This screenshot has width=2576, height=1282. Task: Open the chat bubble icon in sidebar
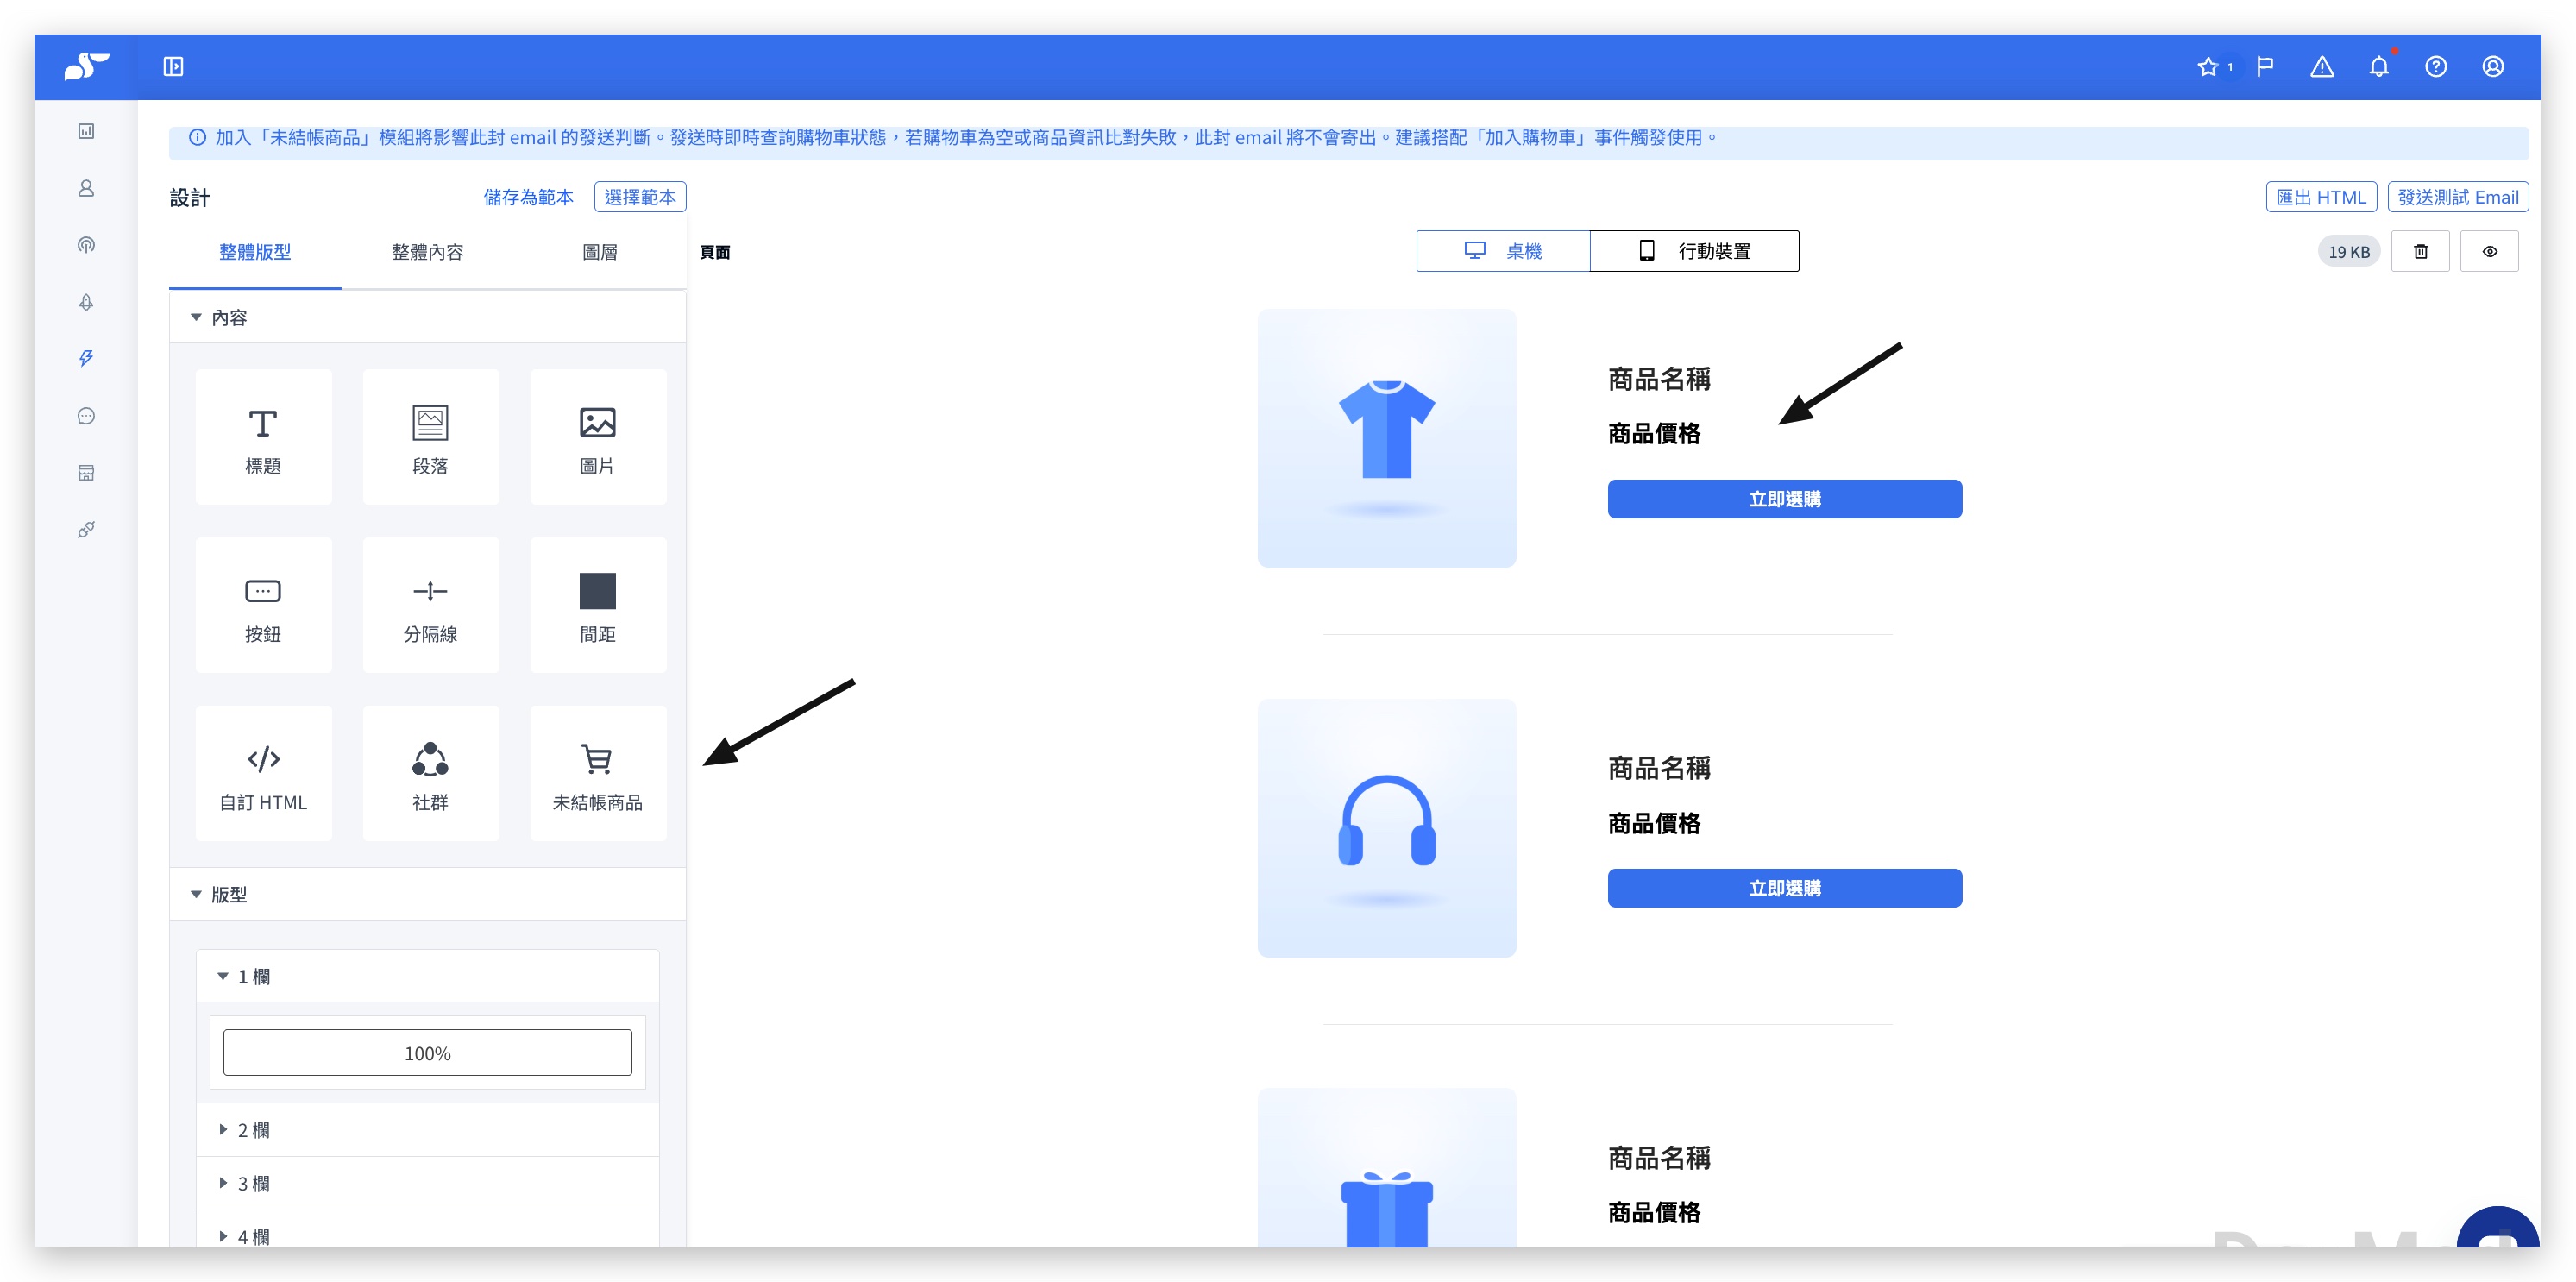[86, 416]
